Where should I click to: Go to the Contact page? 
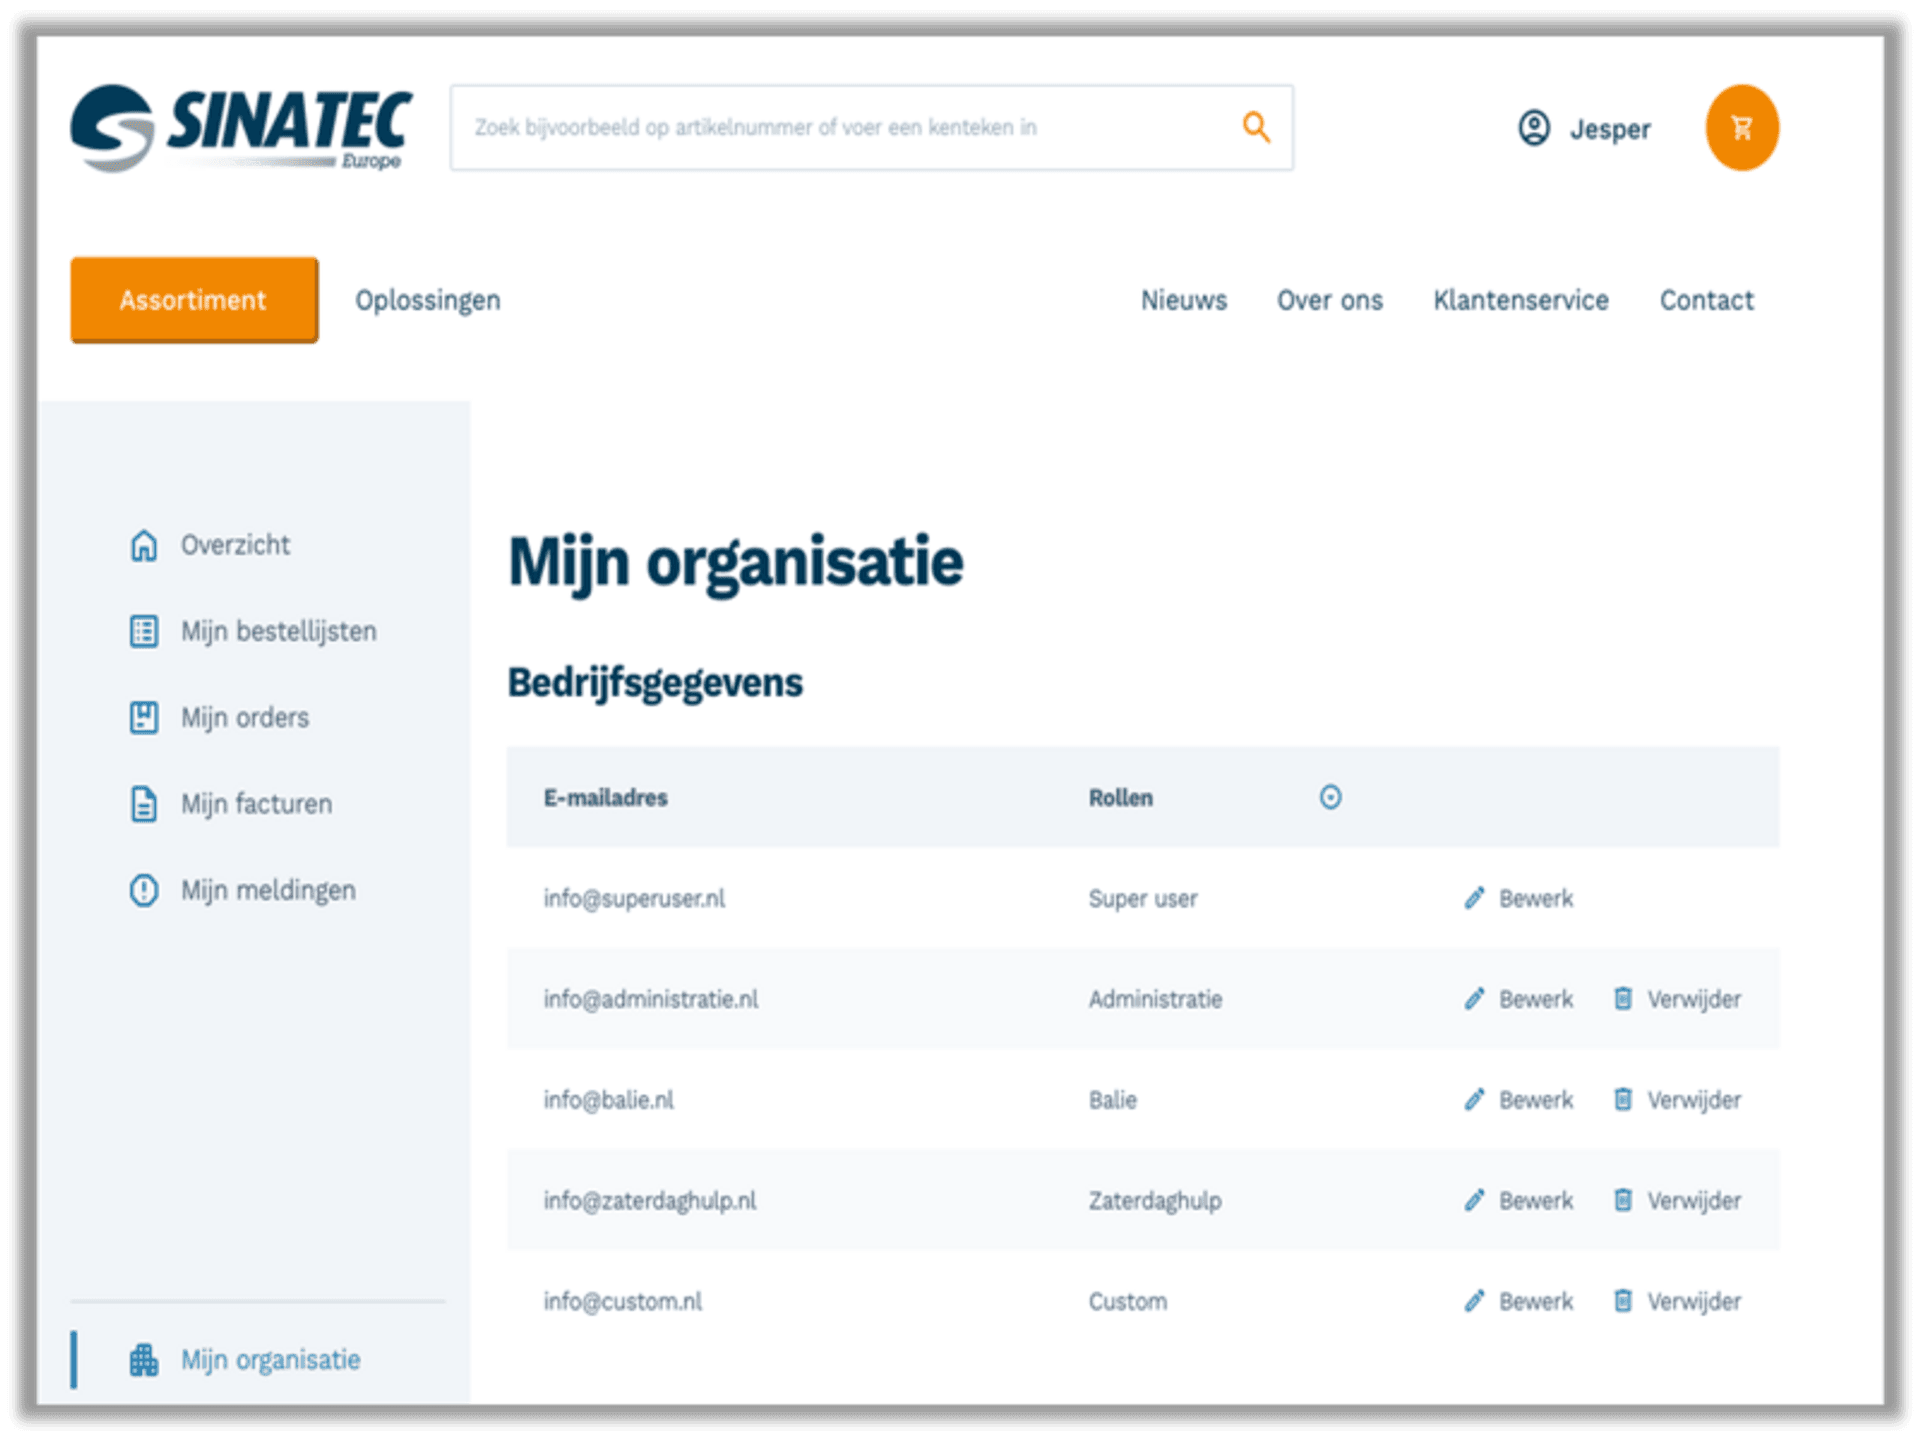pos(1706,300)
